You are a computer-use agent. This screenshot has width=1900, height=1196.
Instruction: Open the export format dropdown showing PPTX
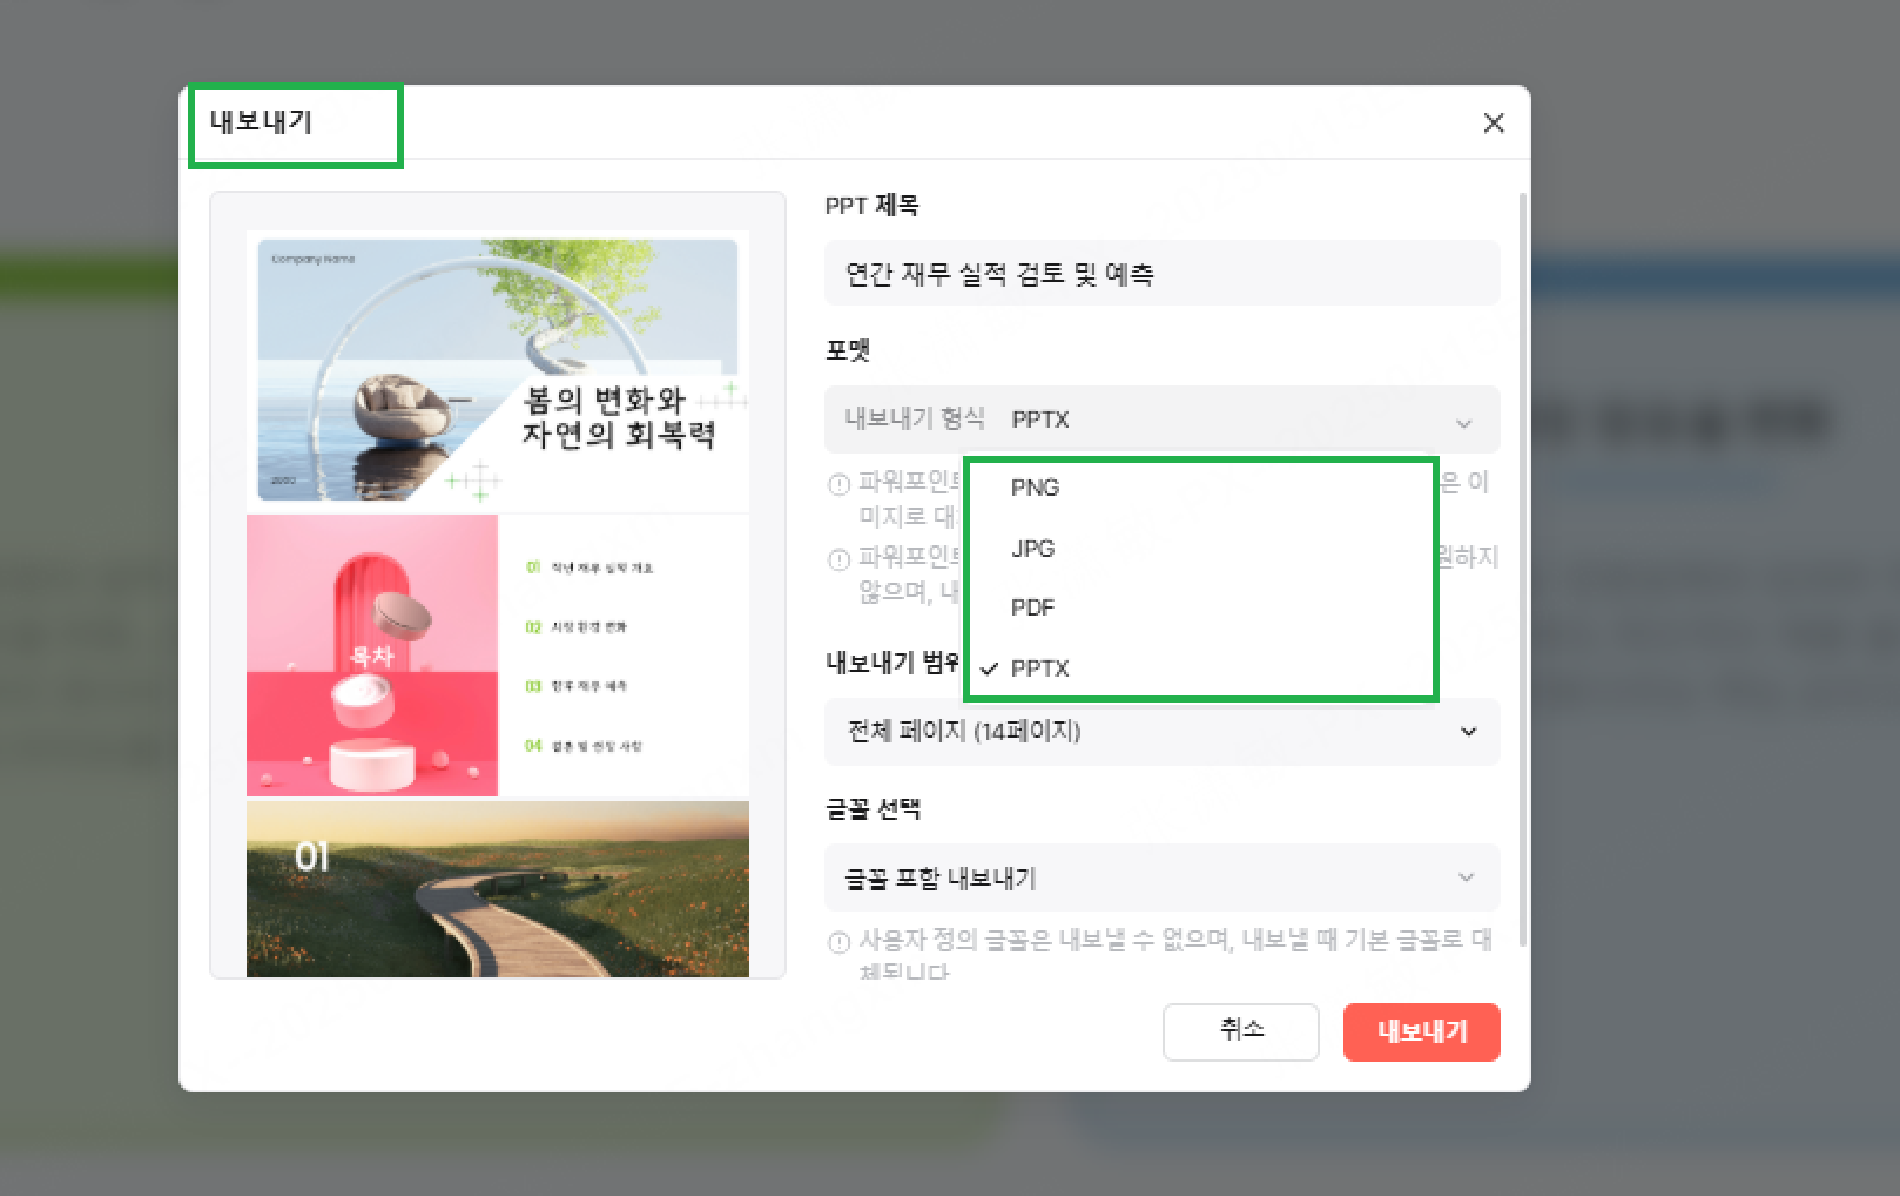1162,419
